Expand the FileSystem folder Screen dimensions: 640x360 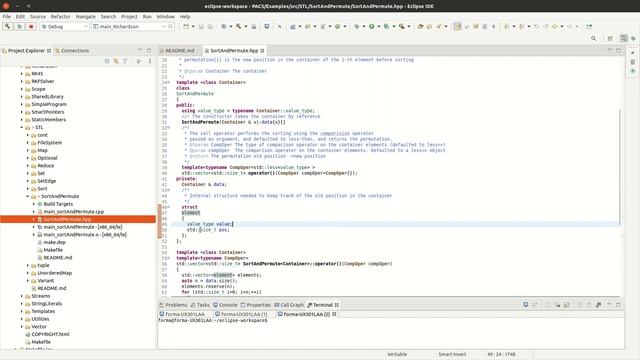28,143
